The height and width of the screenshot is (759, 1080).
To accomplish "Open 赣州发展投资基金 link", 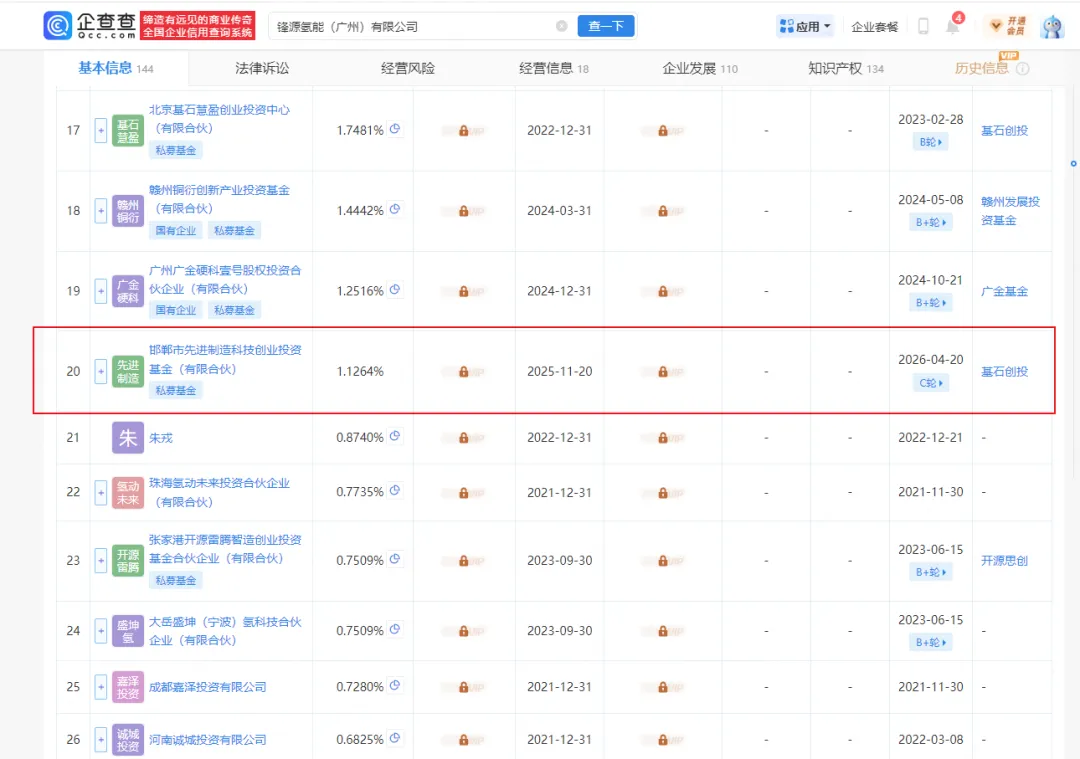I will (x=1010, y=211).
